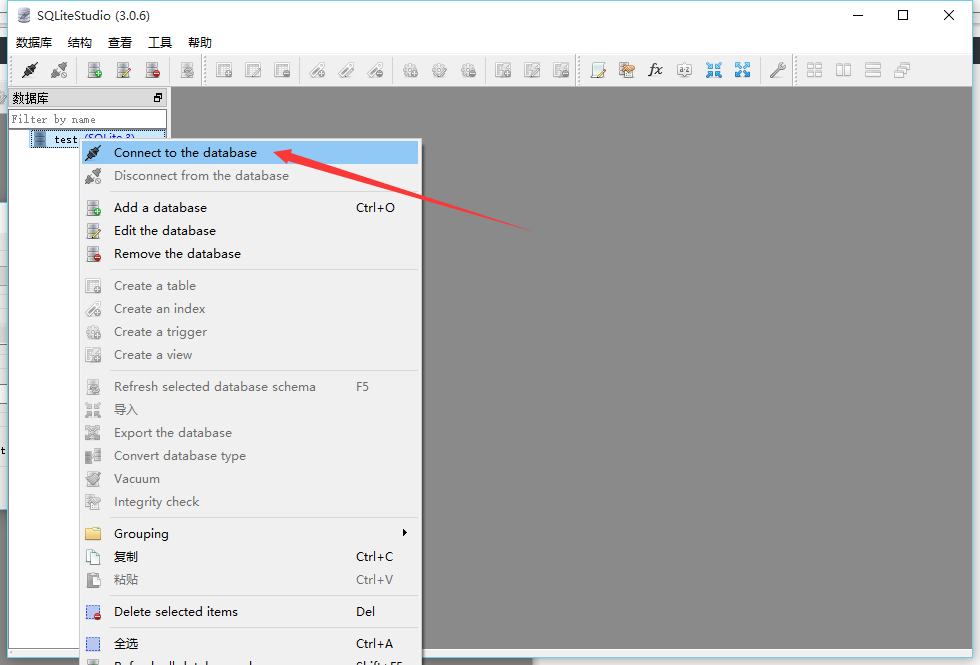The width and height of the screenshot is (980, 665).
Task: Click the Tile windows vertically icon
Action: point(872,70)
